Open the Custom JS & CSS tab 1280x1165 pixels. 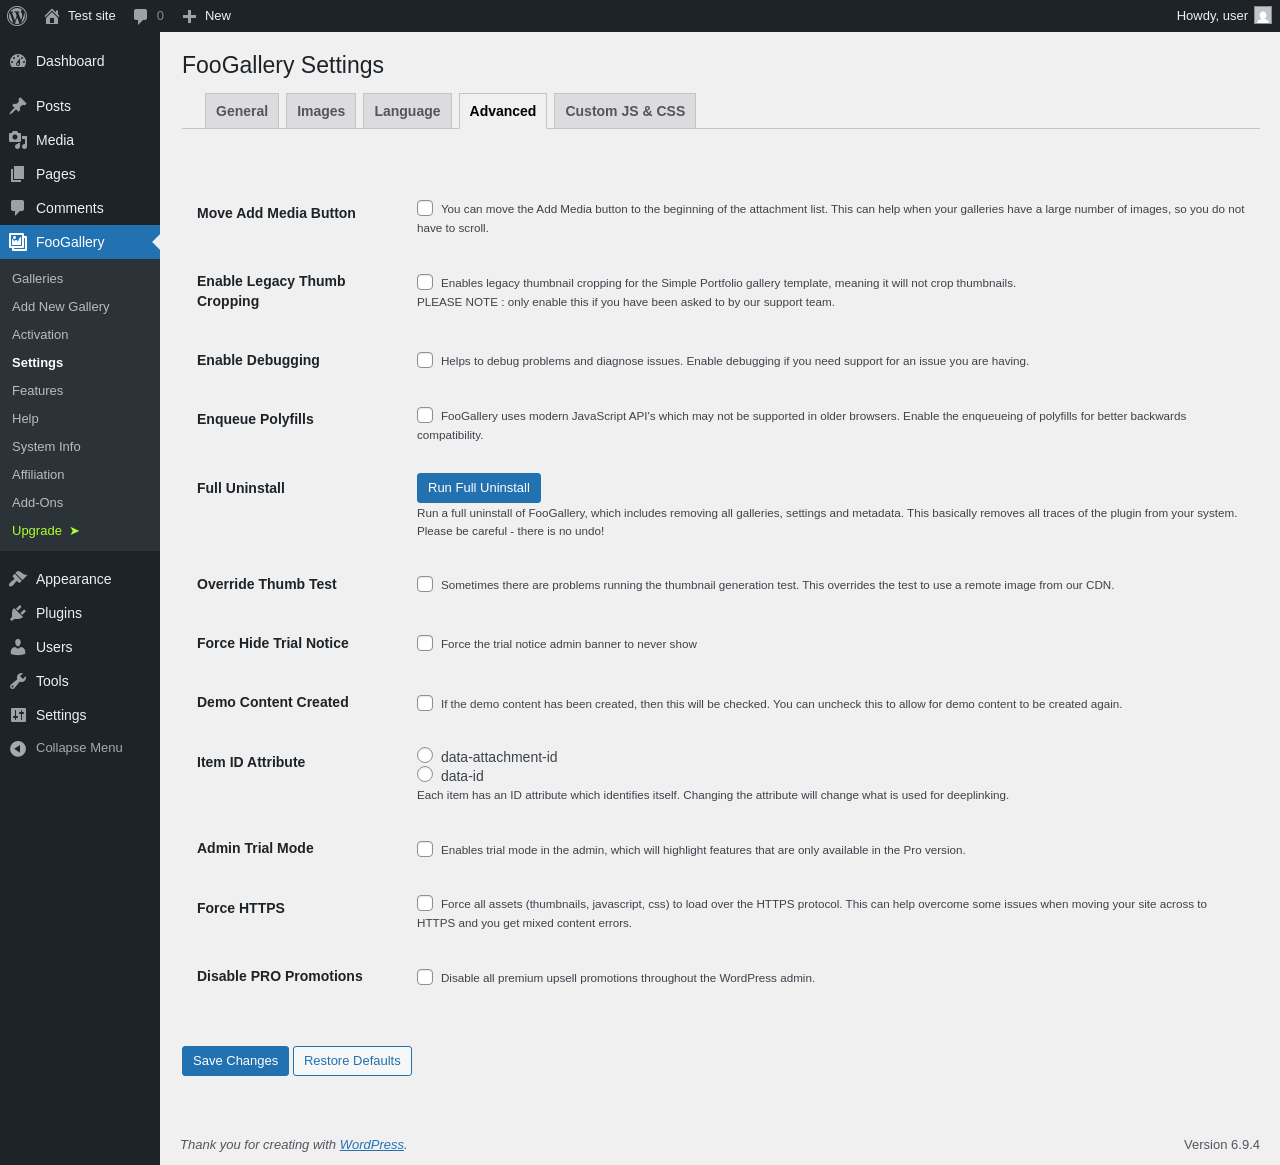(x=625, y=111)
